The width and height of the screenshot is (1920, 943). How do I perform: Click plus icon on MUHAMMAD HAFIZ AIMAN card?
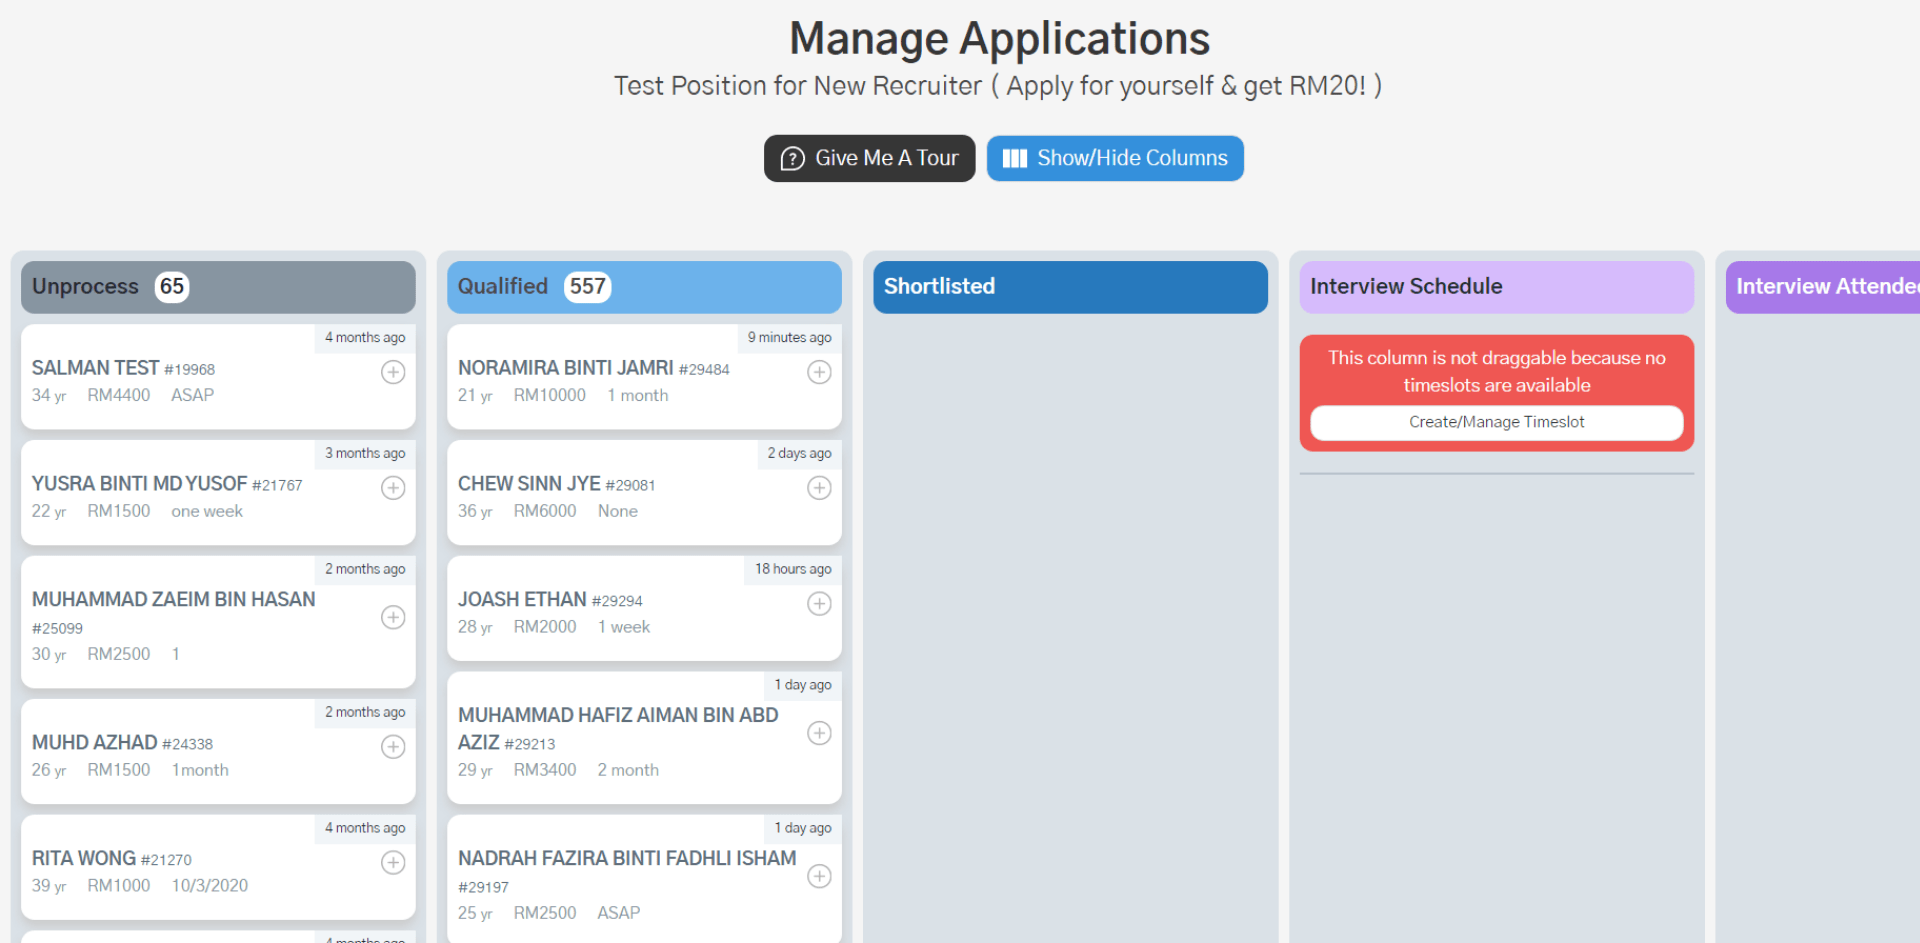(x=819, y=733)
